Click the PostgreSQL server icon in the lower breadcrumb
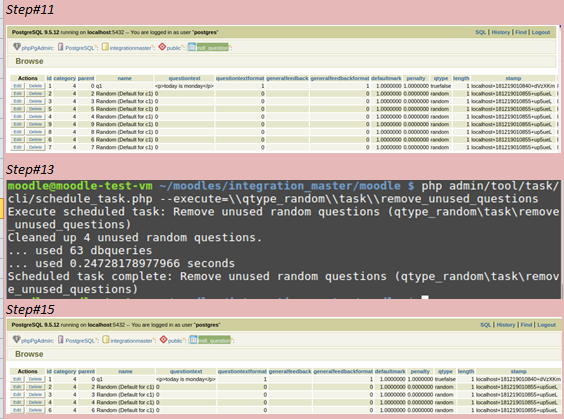Viewport: 564px width, 419px height. (61, 340)
